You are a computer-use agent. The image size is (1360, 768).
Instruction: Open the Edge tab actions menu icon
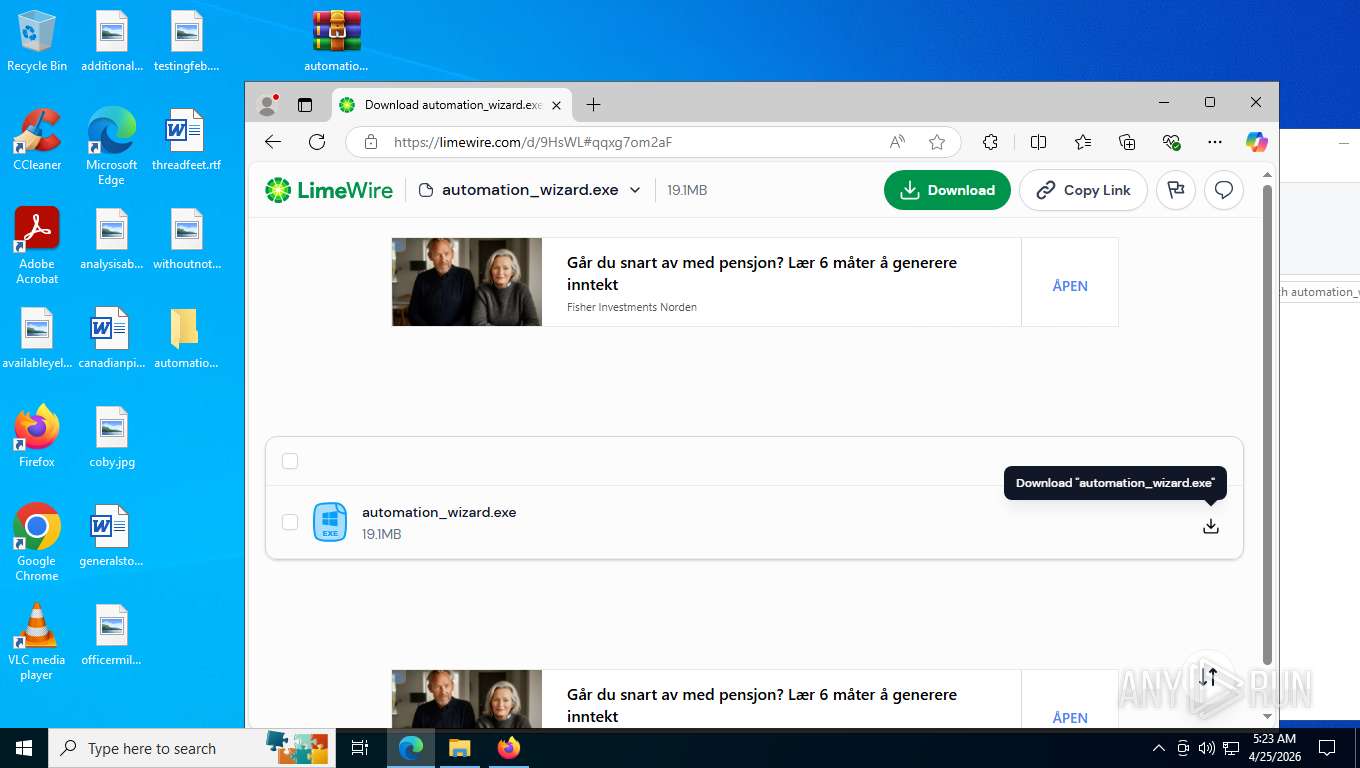305,104
